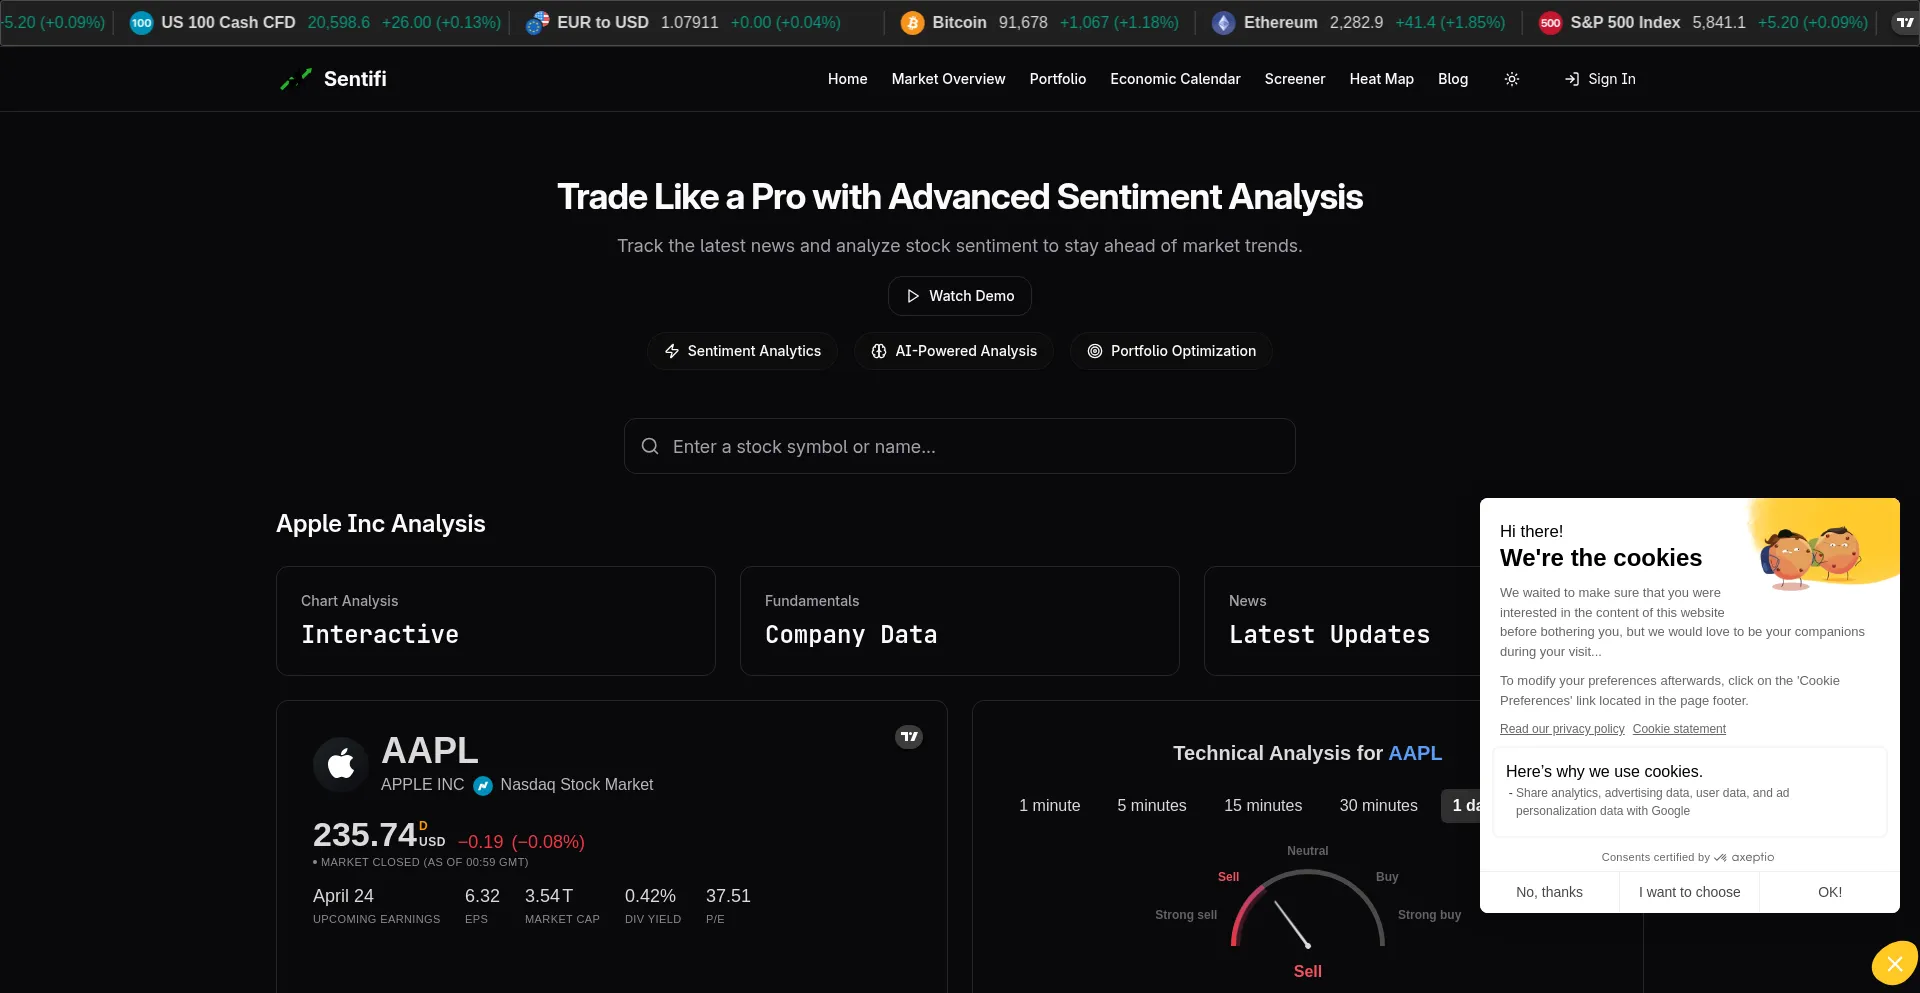Click the 6.32 EPS value

click(482, 896)
